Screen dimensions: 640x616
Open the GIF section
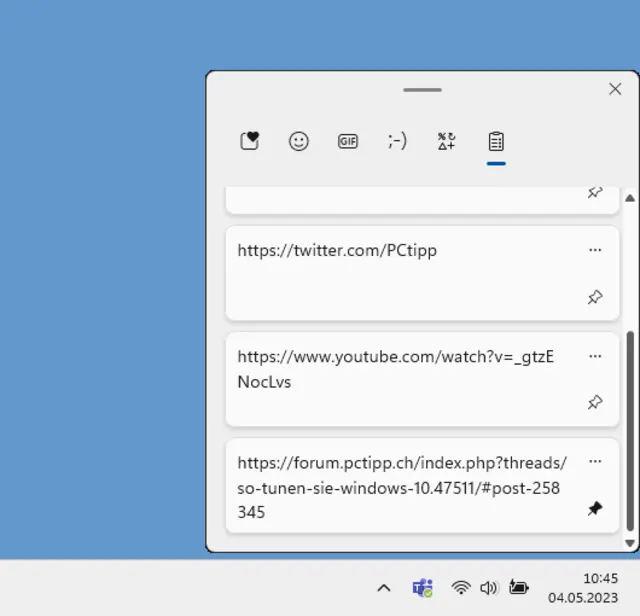(x=348, y=141)
